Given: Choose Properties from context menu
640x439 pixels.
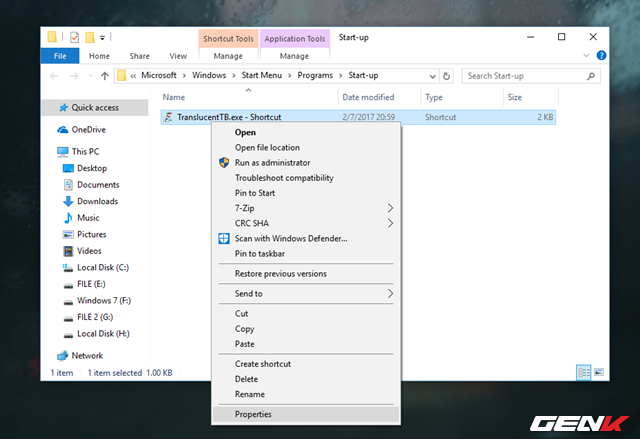Looking at the screenshot, I should pyautogui.click(x=253, y=414).
